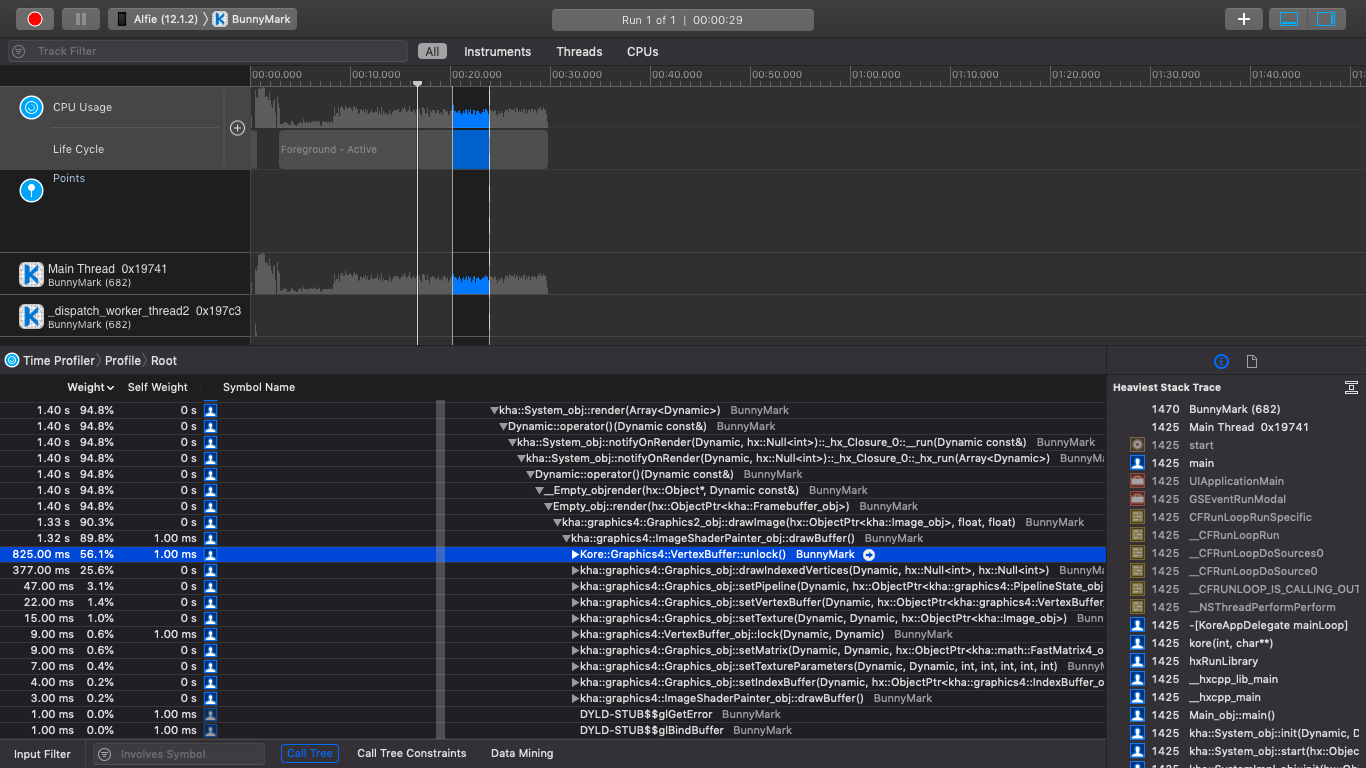Click the user icon on the 825.00 ms row
This screenshot has height=768, width=1366.
point(210,555)
